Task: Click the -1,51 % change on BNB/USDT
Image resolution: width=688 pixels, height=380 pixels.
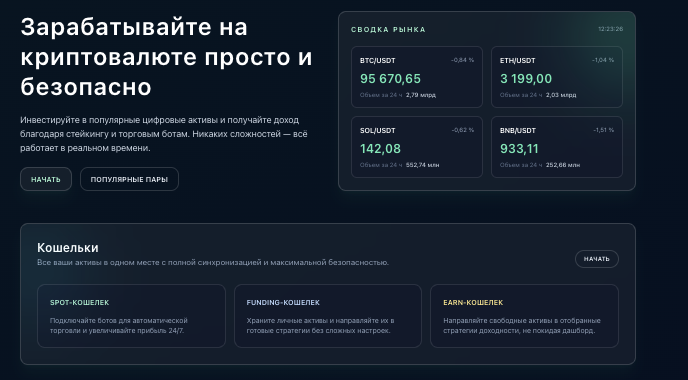Action: [x=603, y=130]
